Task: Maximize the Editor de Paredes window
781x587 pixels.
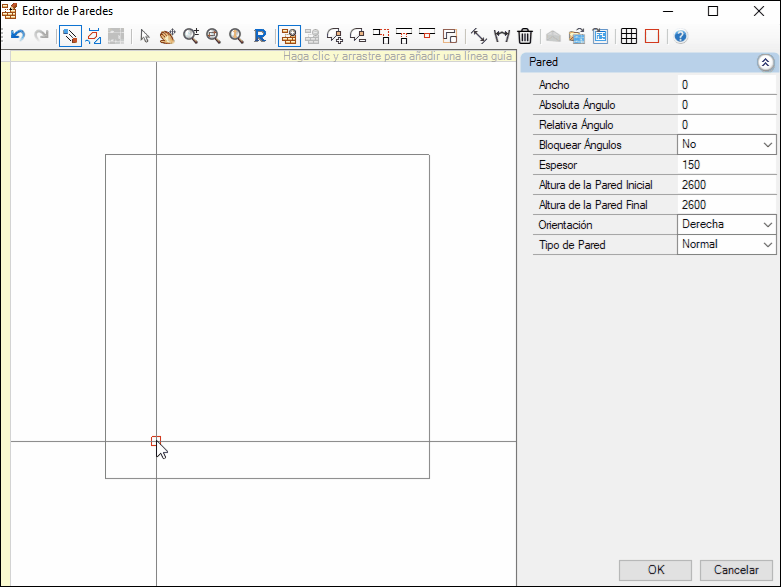Action: coord(713,11)
